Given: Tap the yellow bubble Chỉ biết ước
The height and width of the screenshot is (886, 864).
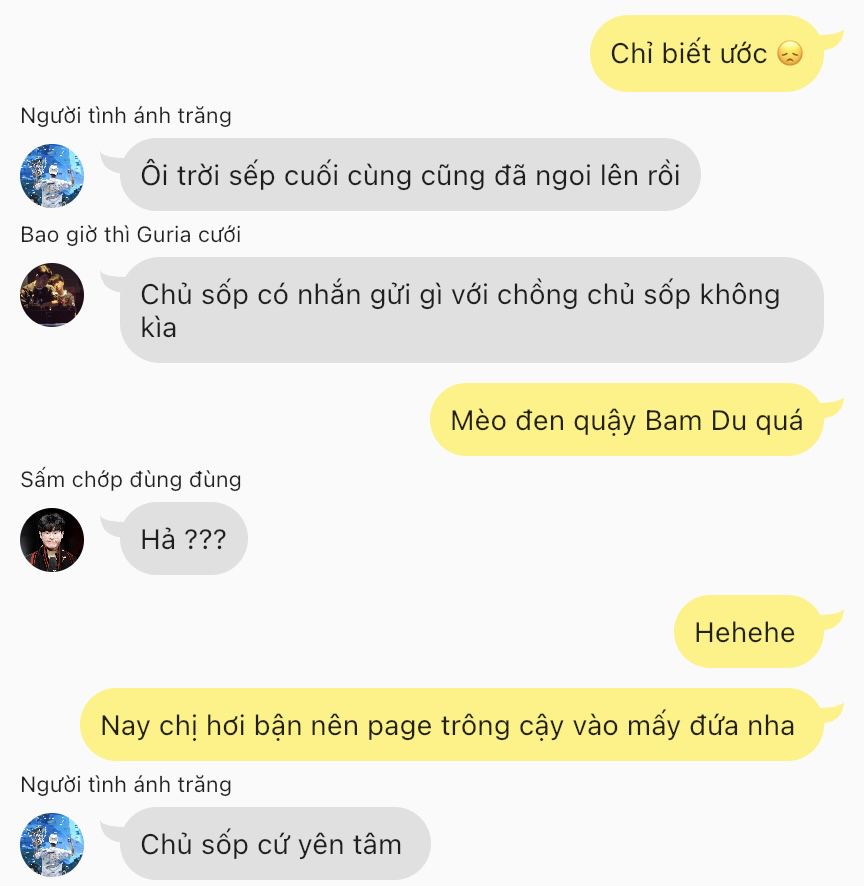Looking at the screenshot, I should [x=706, y=54].
